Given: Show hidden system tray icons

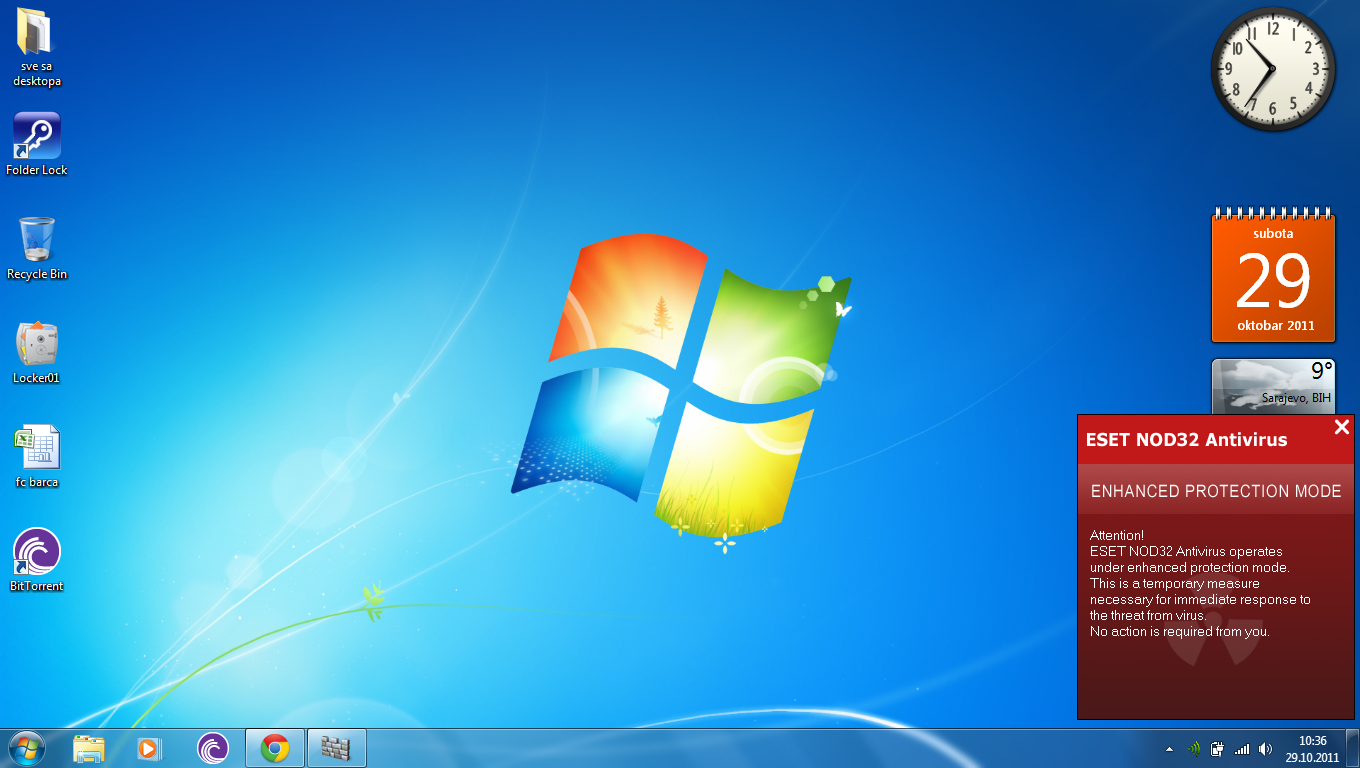Looking at the screenshot, I should coord(1169,748).
